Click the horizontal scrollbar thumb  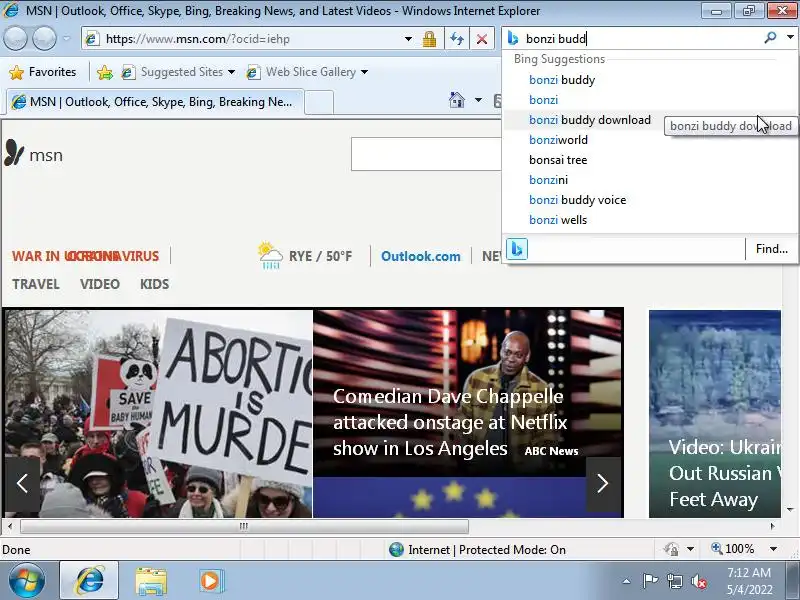[244, 526]
